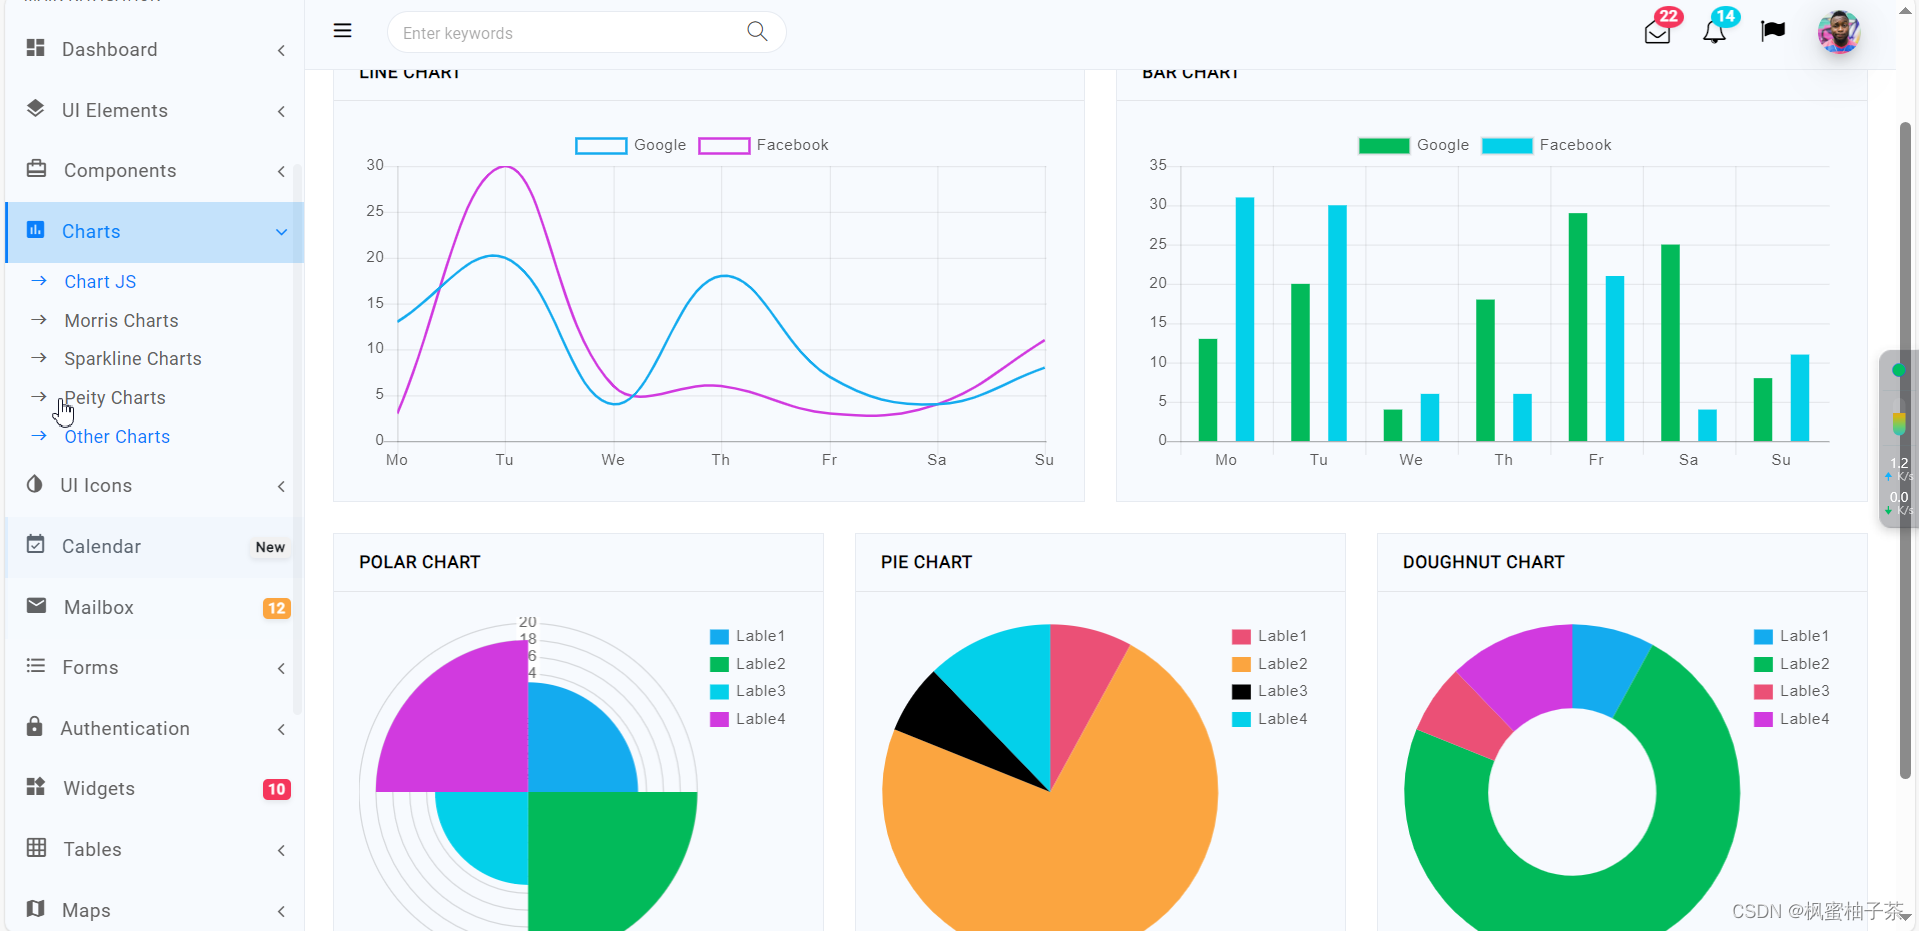Screen dimensions: 1919x931
Task: Click arrow icon beside Sparkline Charts
Action: 39,358
